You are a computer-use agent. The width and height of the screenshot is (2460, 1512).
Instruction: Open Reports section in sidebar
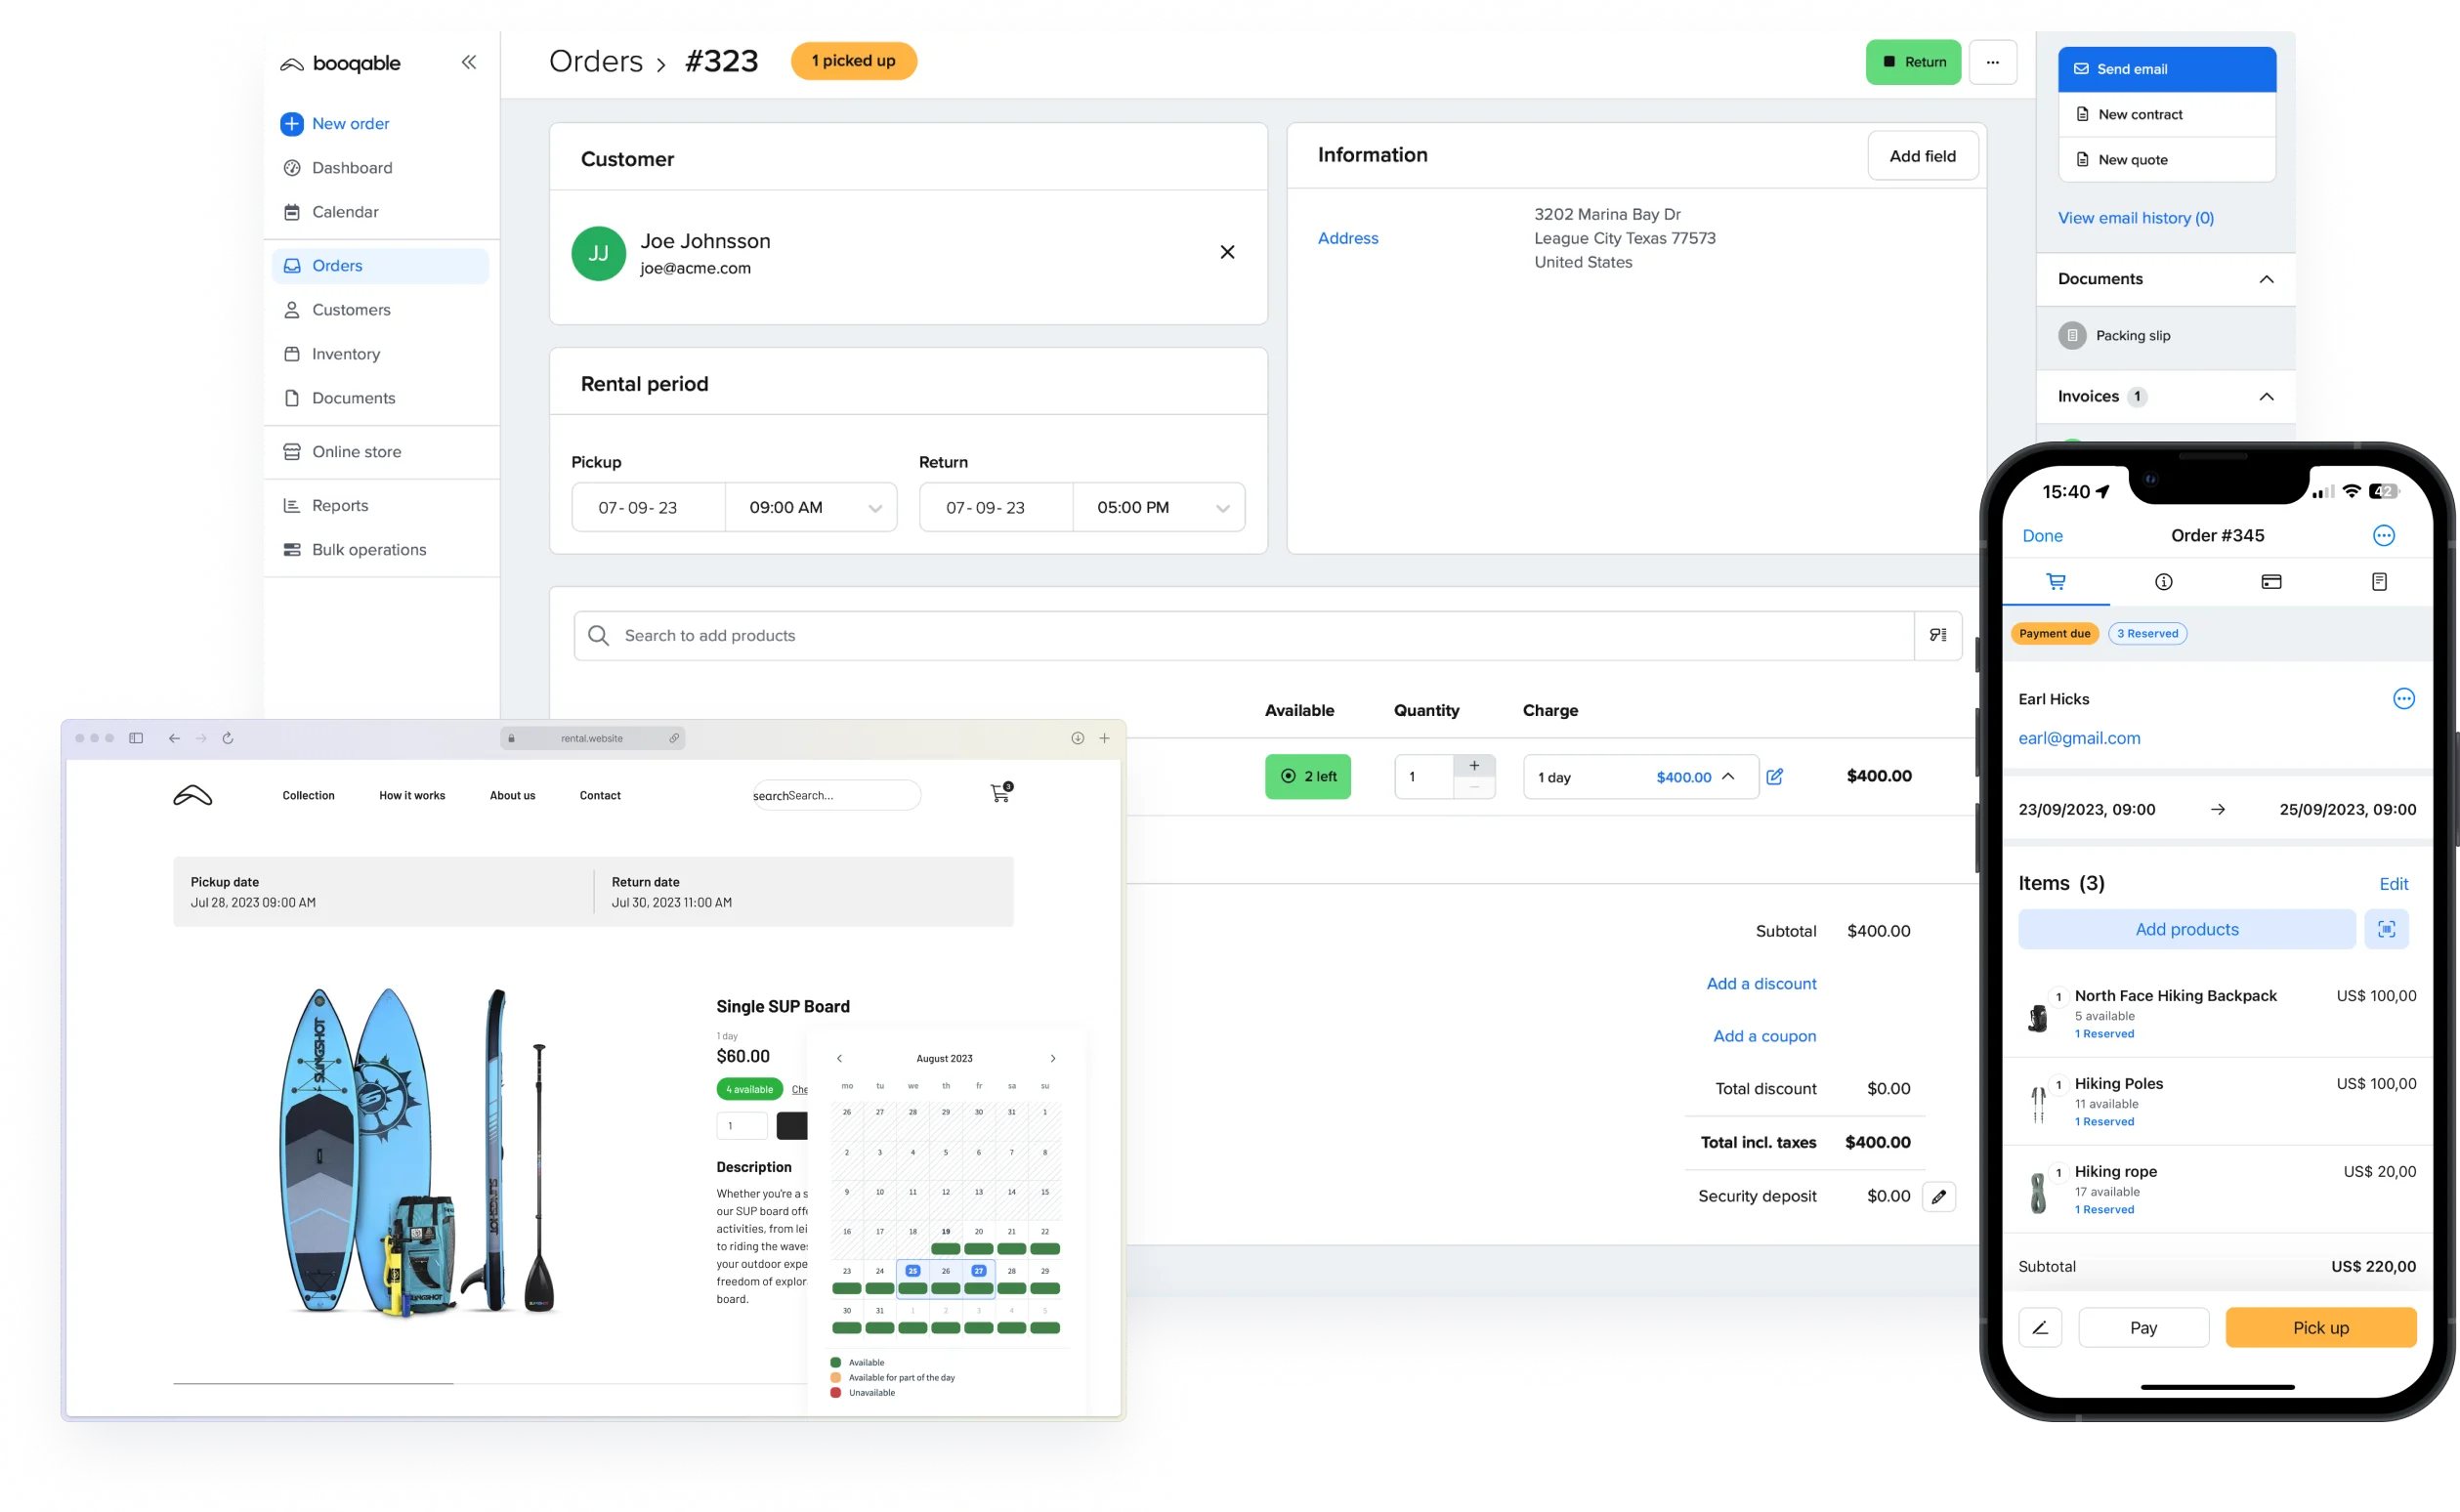click(x=341, y=506)
